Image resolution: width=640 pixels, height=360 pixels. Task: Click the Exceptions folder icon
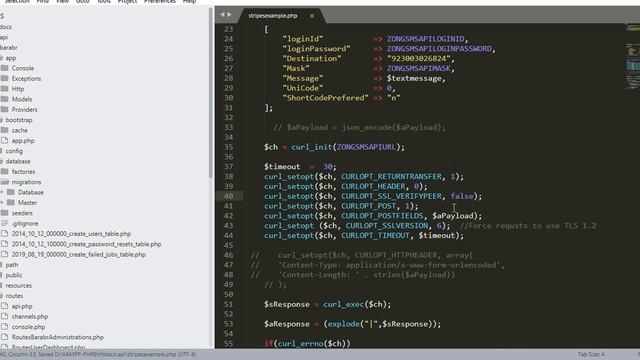tap(4, 78)
